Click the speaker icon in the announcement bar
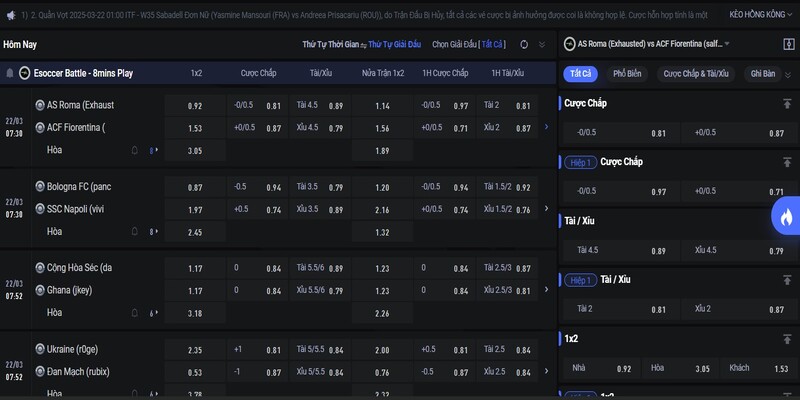Viewport: 800px width, 400px height. (x=10, y=16)
